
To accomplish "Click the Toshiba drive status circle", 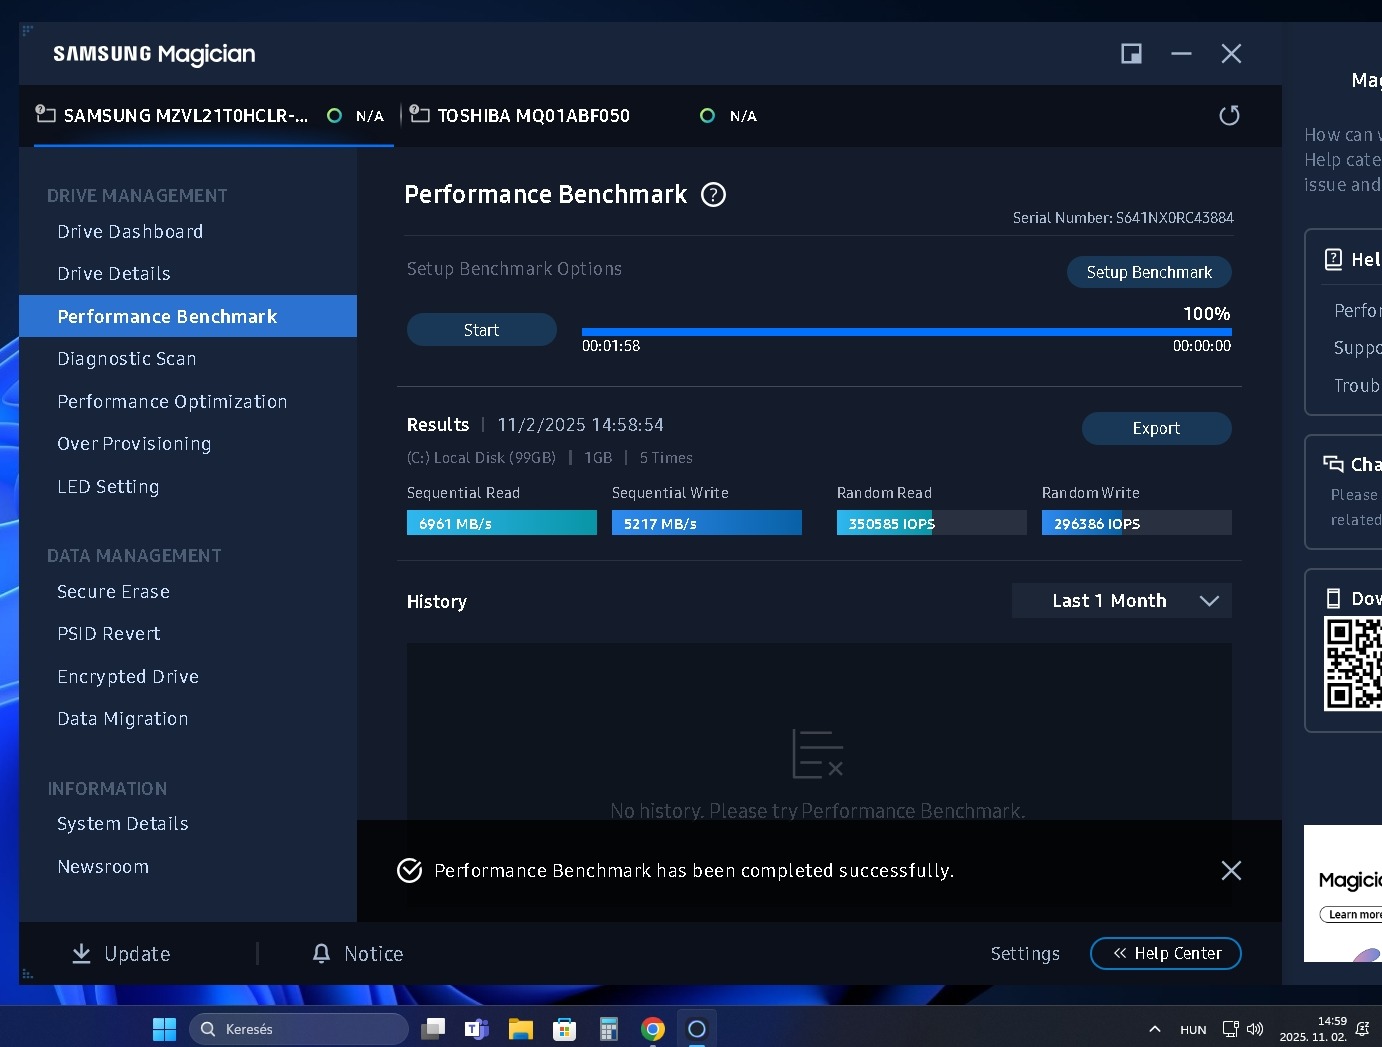I will pos(707,116).
